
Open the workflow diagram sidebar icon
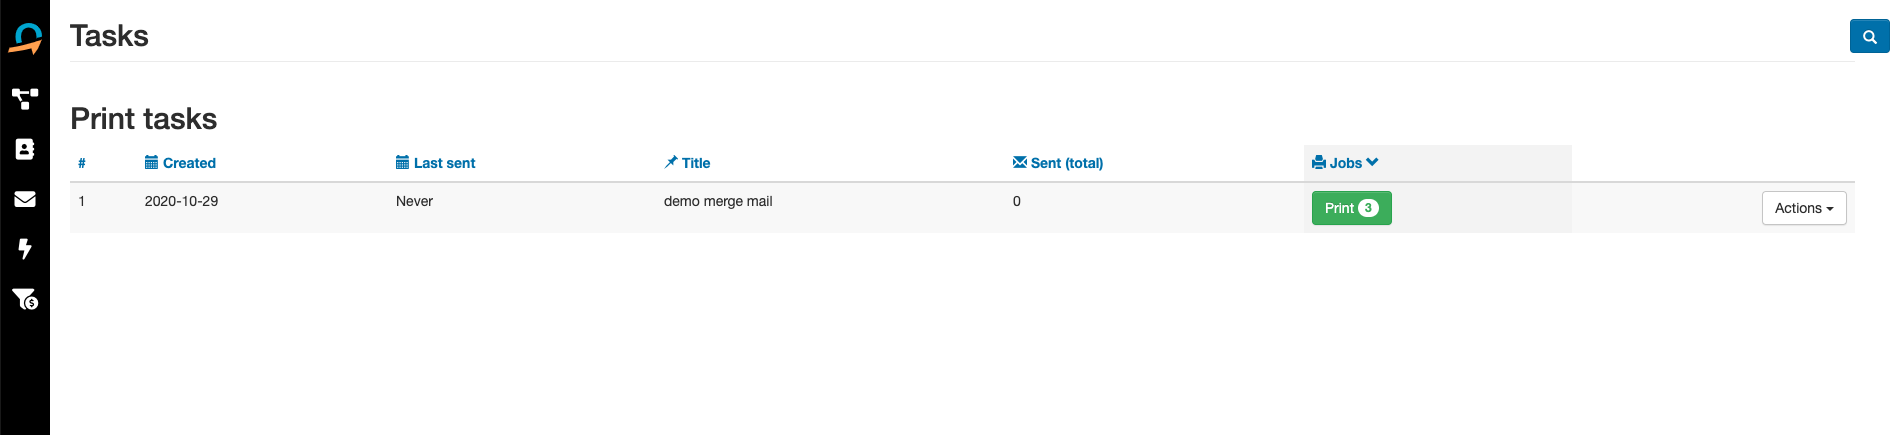[x=25, y=98]
